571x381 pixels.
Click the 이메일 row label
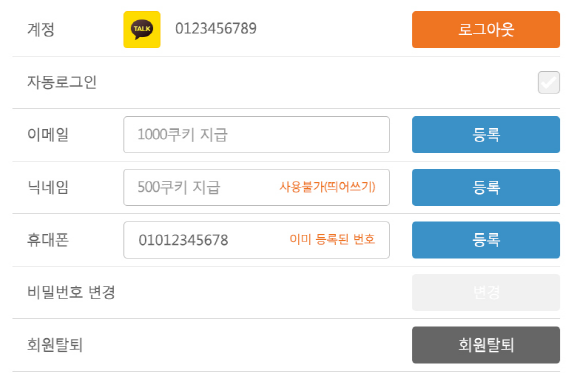pos(48,134)
